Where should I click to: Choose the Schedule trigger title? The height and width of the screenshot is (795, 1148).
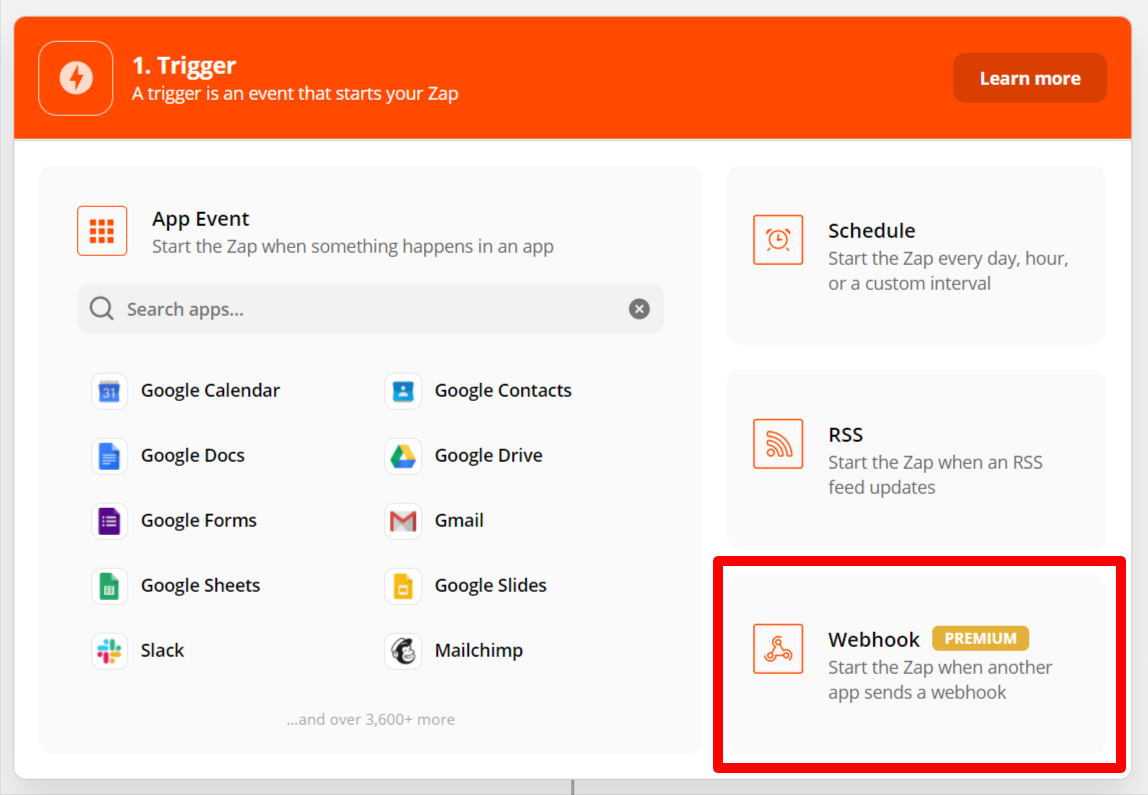tap(871, 231)
